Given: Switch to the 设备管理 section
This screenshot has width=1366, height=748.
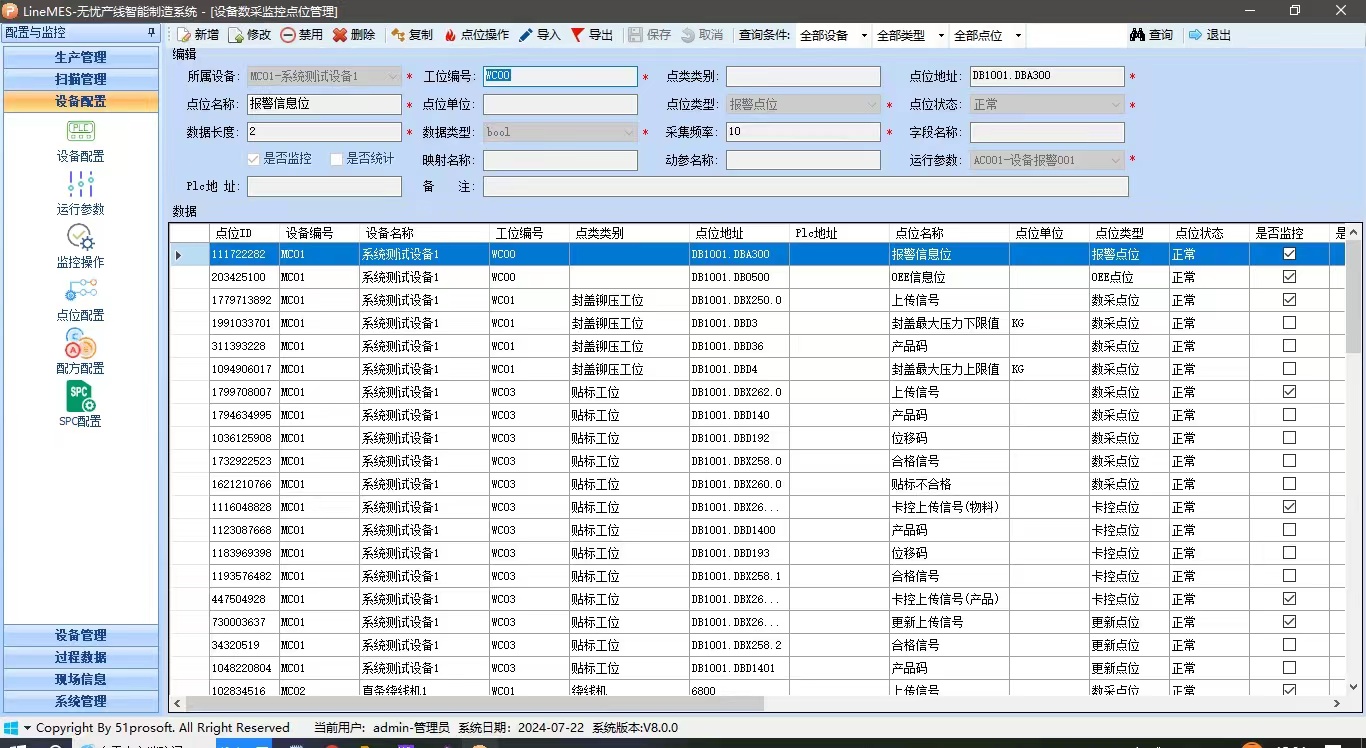Looking at the screenshot, I should (x=80, y=635).
